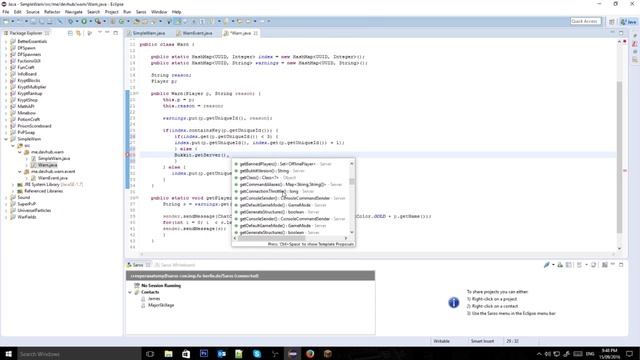
Task: Collapse the SimpleWarn project
Action: pos(6,139)
